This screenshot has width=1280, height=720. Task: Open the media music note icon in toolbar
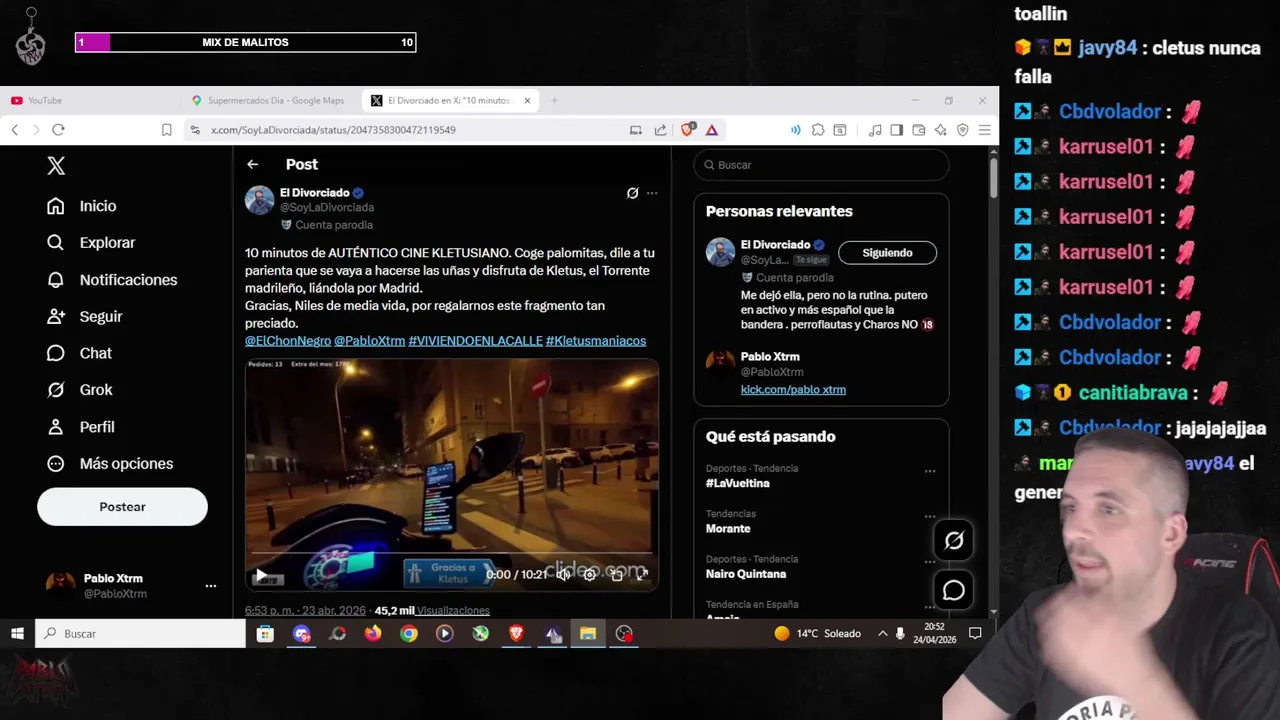pos(875,130)
